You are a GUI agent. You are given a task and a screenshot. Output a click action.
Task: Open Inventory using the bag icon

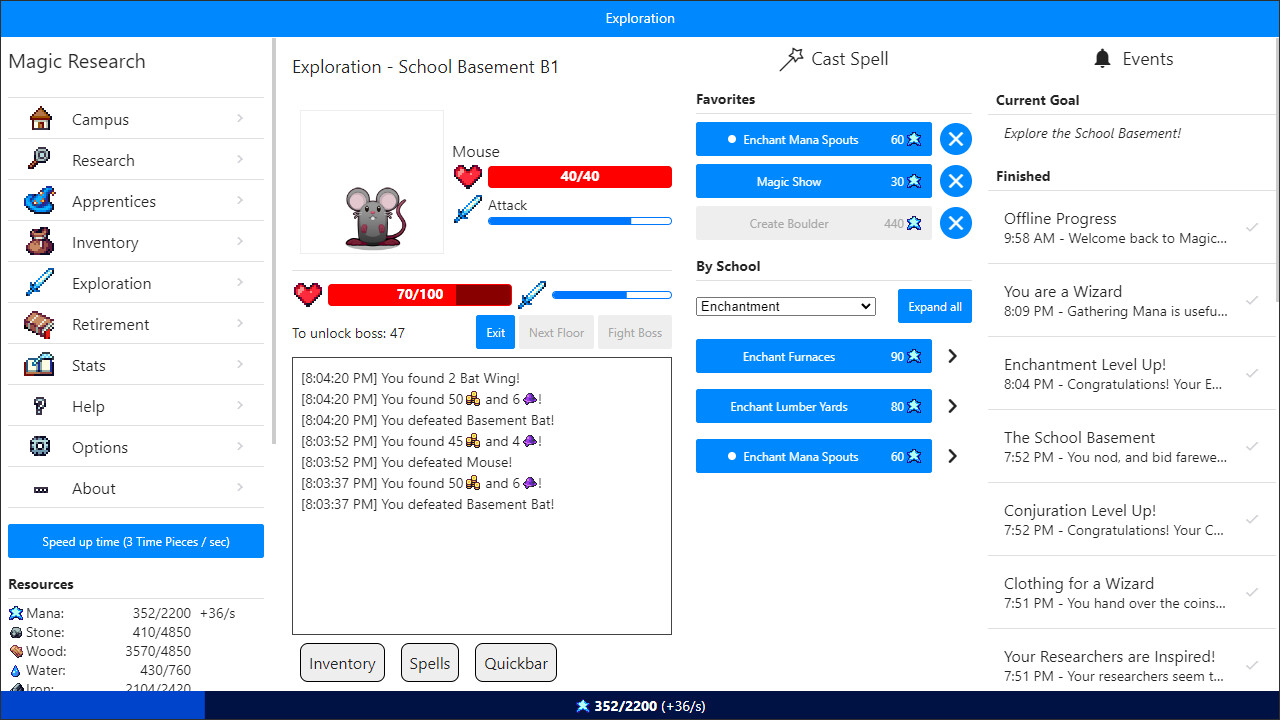point(38,241)
